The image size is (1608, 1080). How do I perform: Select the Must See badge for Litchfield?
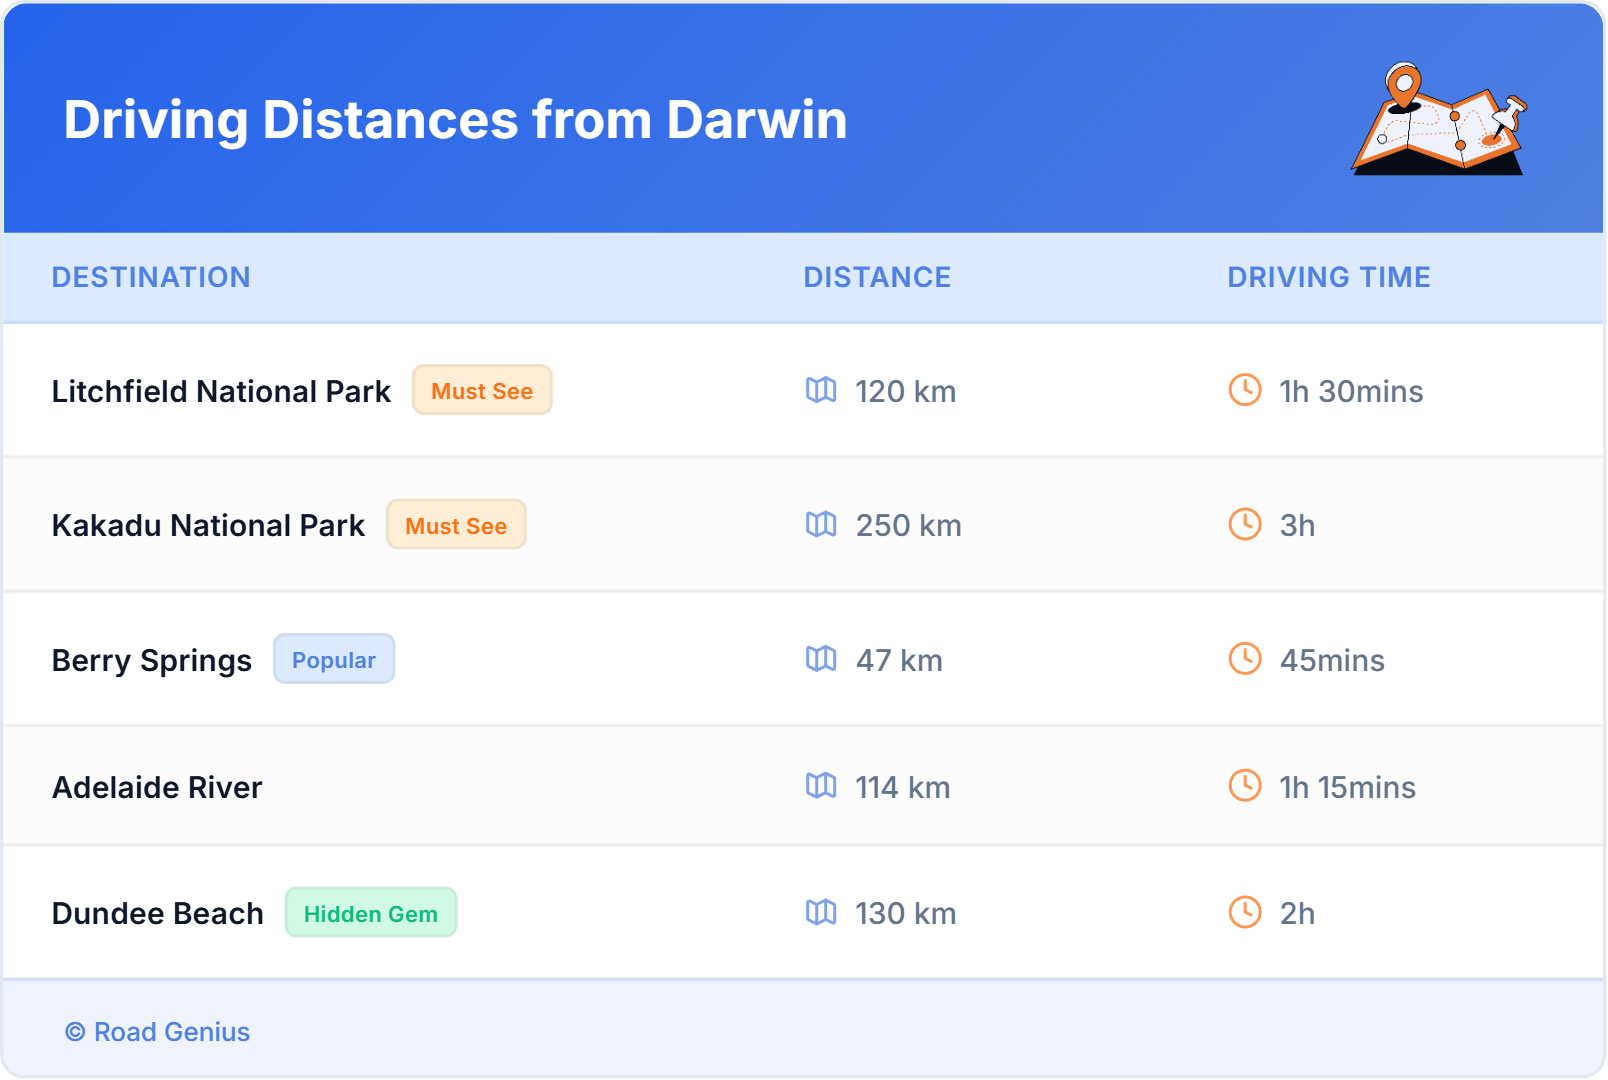click(x=482, y=391)
